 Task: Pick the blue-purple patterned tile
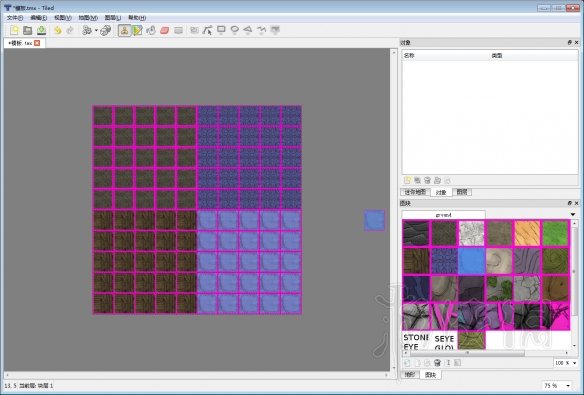[444, 261]
